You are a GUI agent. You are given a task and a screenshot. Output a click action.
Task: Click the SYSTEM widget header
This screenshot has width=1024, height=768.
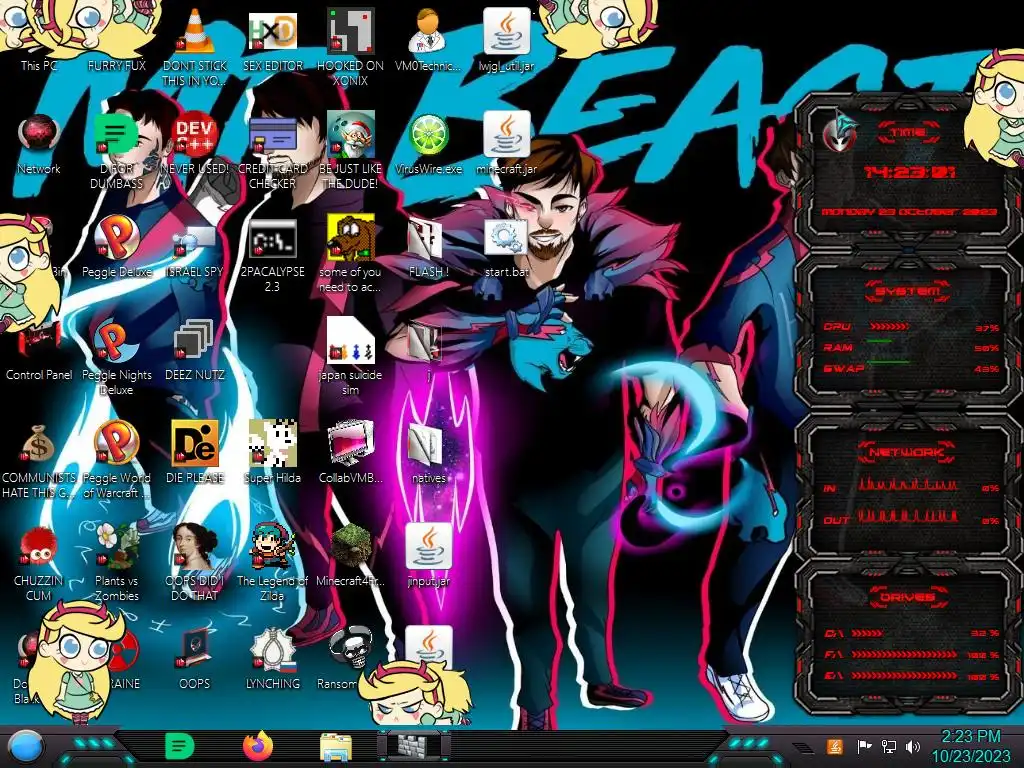click(x=908, y=291)
